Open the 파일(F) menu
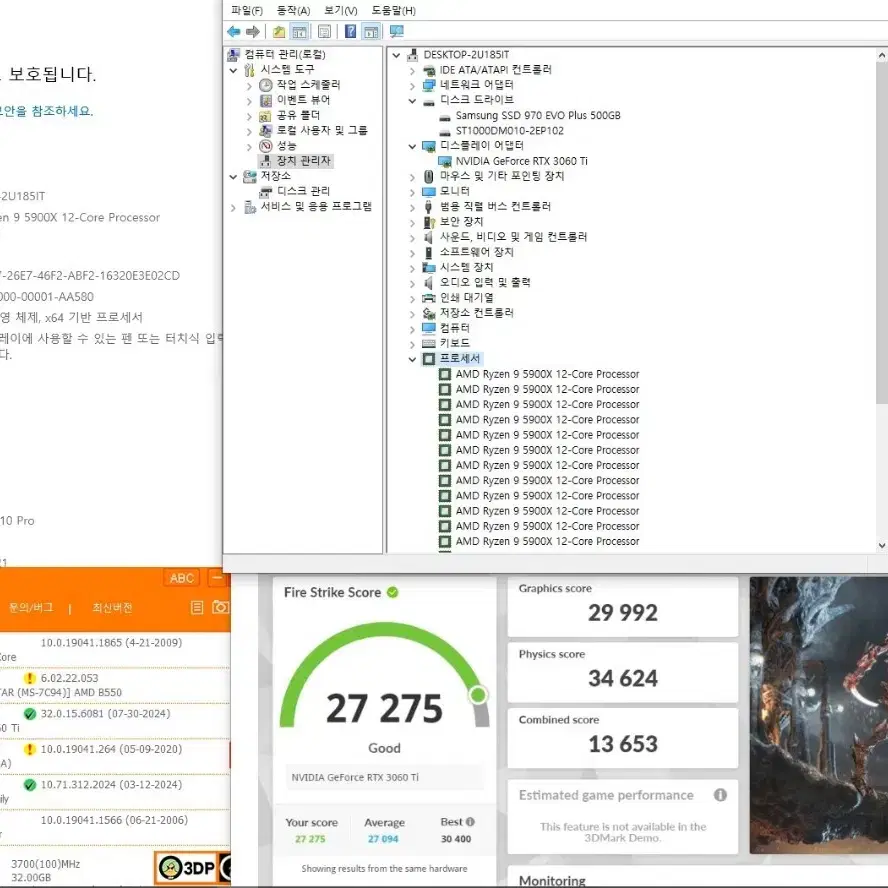This screenshot has width=888, height=888. (247, 10)
